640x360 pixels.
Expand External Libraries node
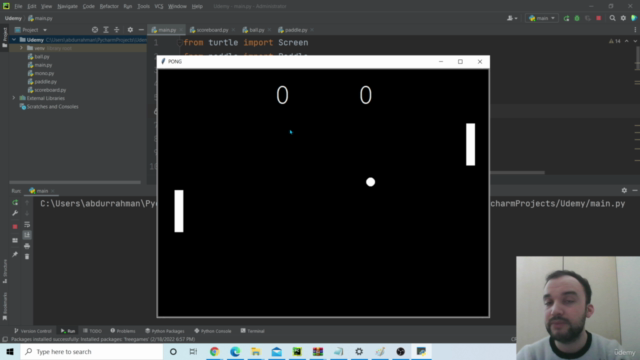[x=14, y=98]
